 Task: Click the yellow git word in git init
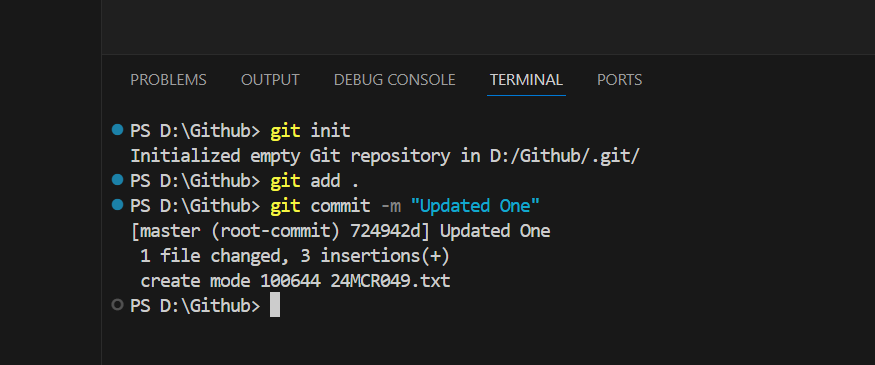pyautogui.click(x=286, y=131)
